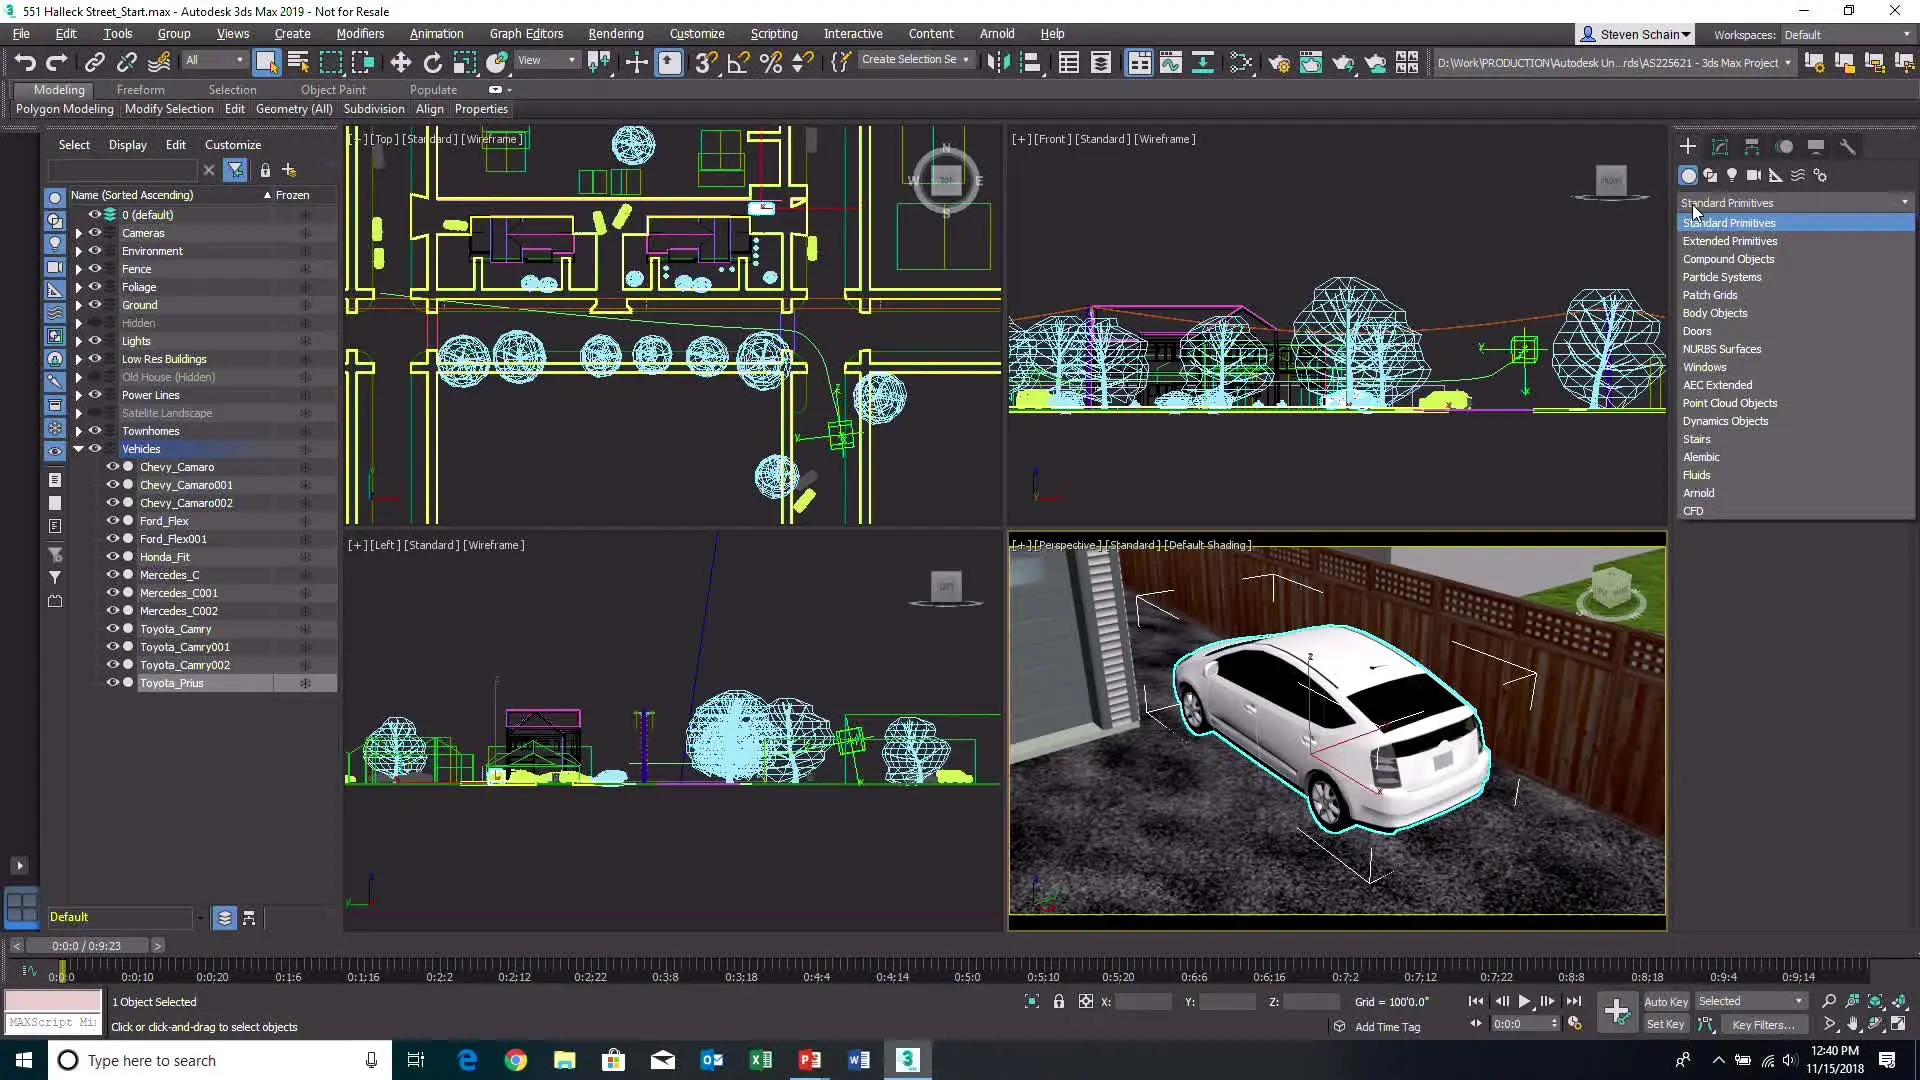Select the Cameras category icon

point(1754,175)
